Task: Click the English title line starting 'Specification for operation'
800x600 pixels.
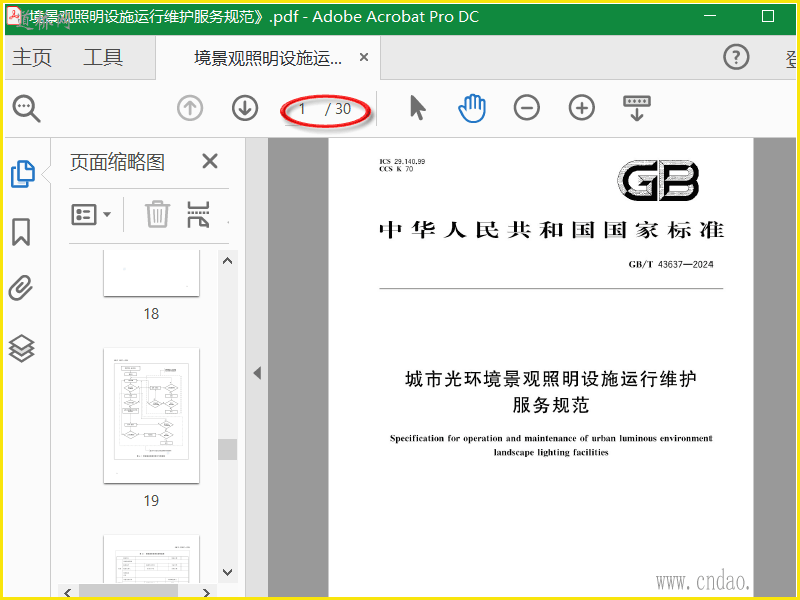Action: 551,438
